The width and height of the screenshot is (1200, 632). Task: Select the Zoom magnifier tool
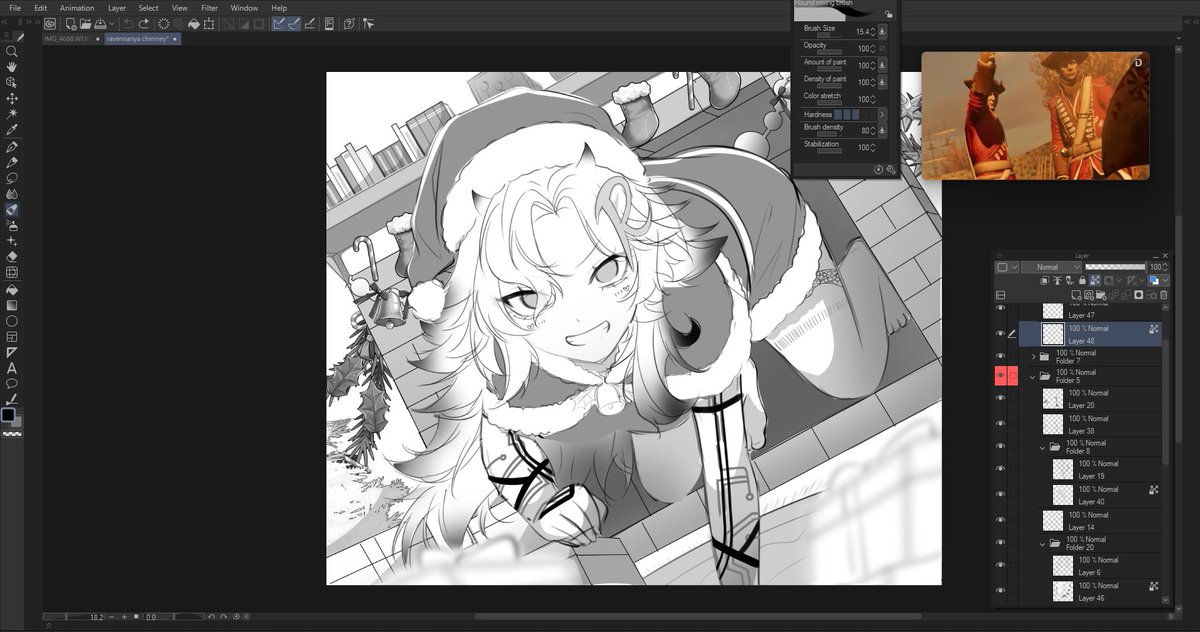[12, 51]
